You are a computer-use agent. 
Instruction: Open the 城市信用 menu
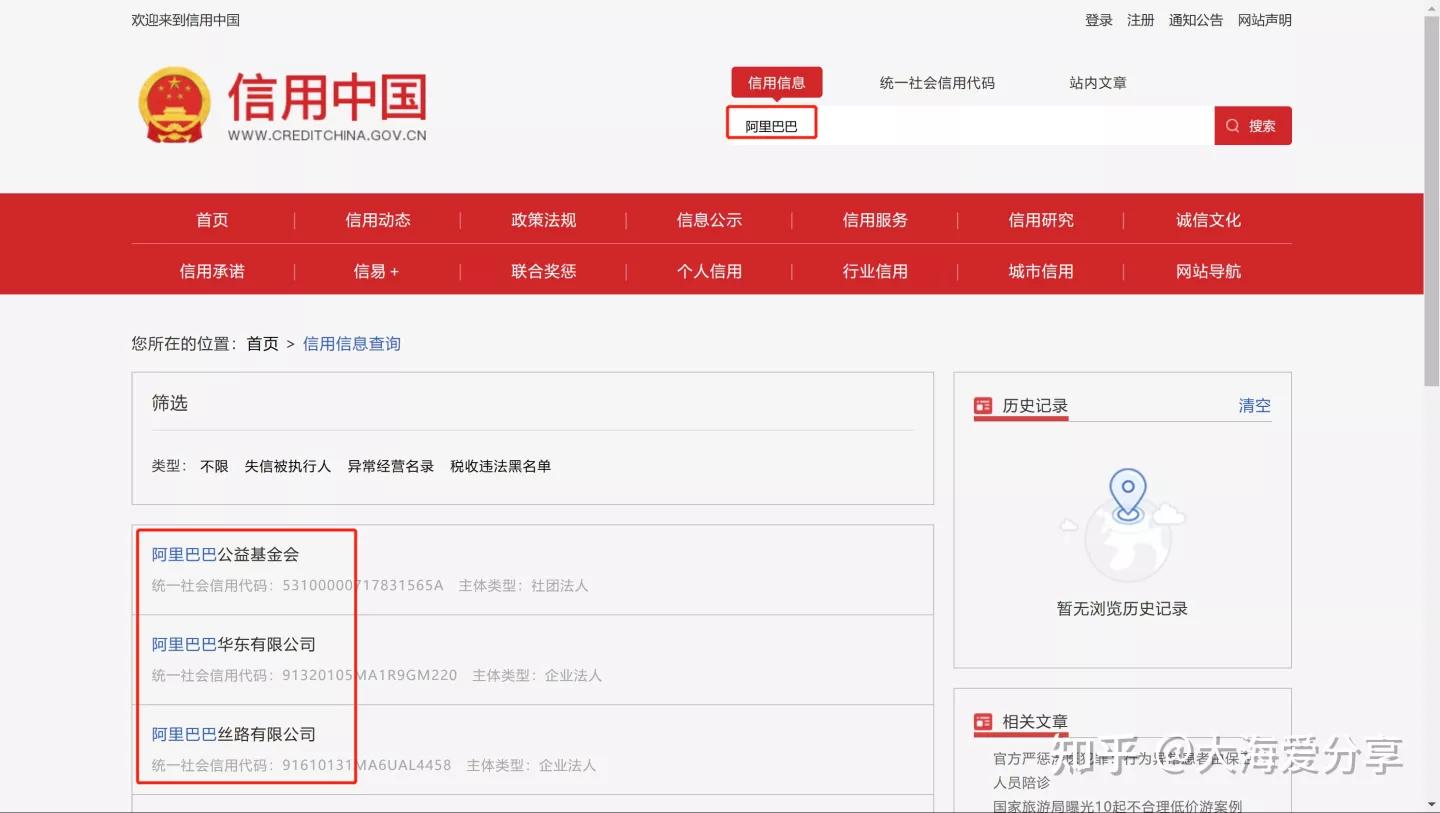pos(1041,271)
